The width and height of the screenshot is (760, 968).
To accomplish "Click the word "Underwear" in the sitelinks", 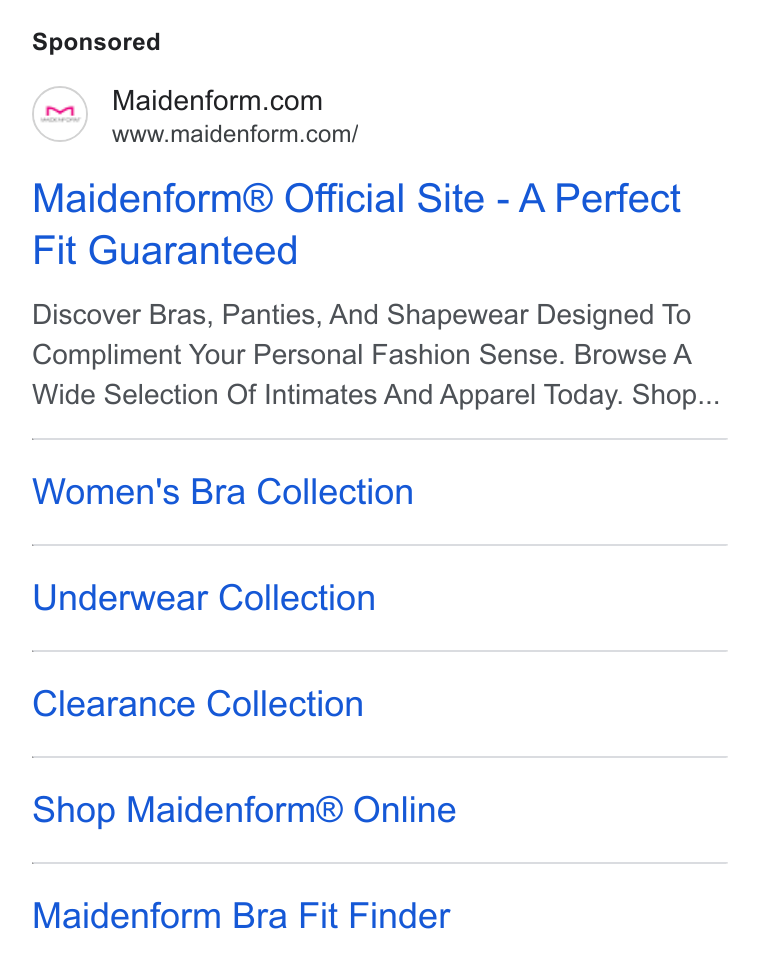I will 120,598.
